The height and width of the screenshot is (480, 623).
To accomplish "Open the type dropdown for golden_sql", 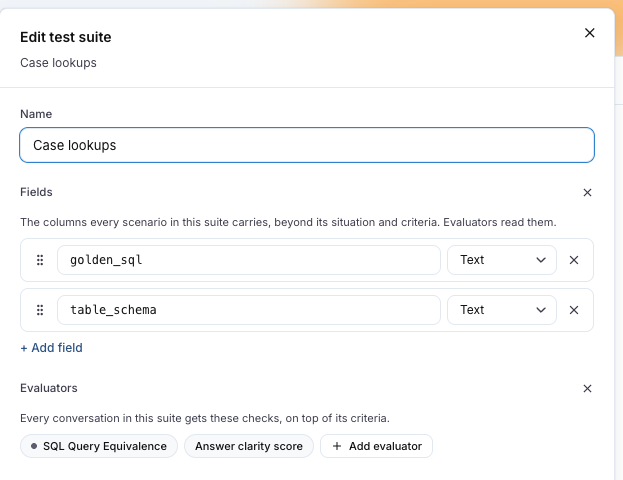I will pyautogui.click(x=502, y=260).
